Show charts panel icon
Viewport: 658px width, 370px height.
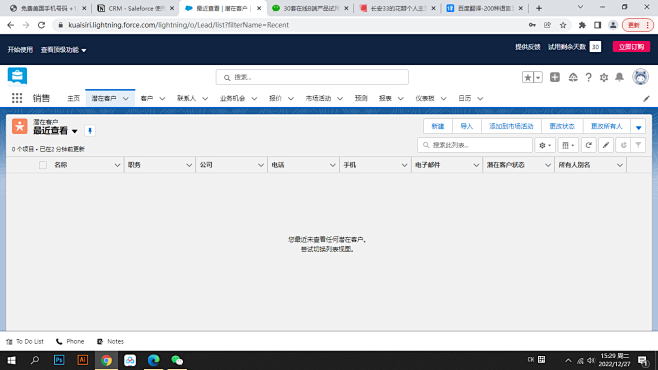click(624, 145)
